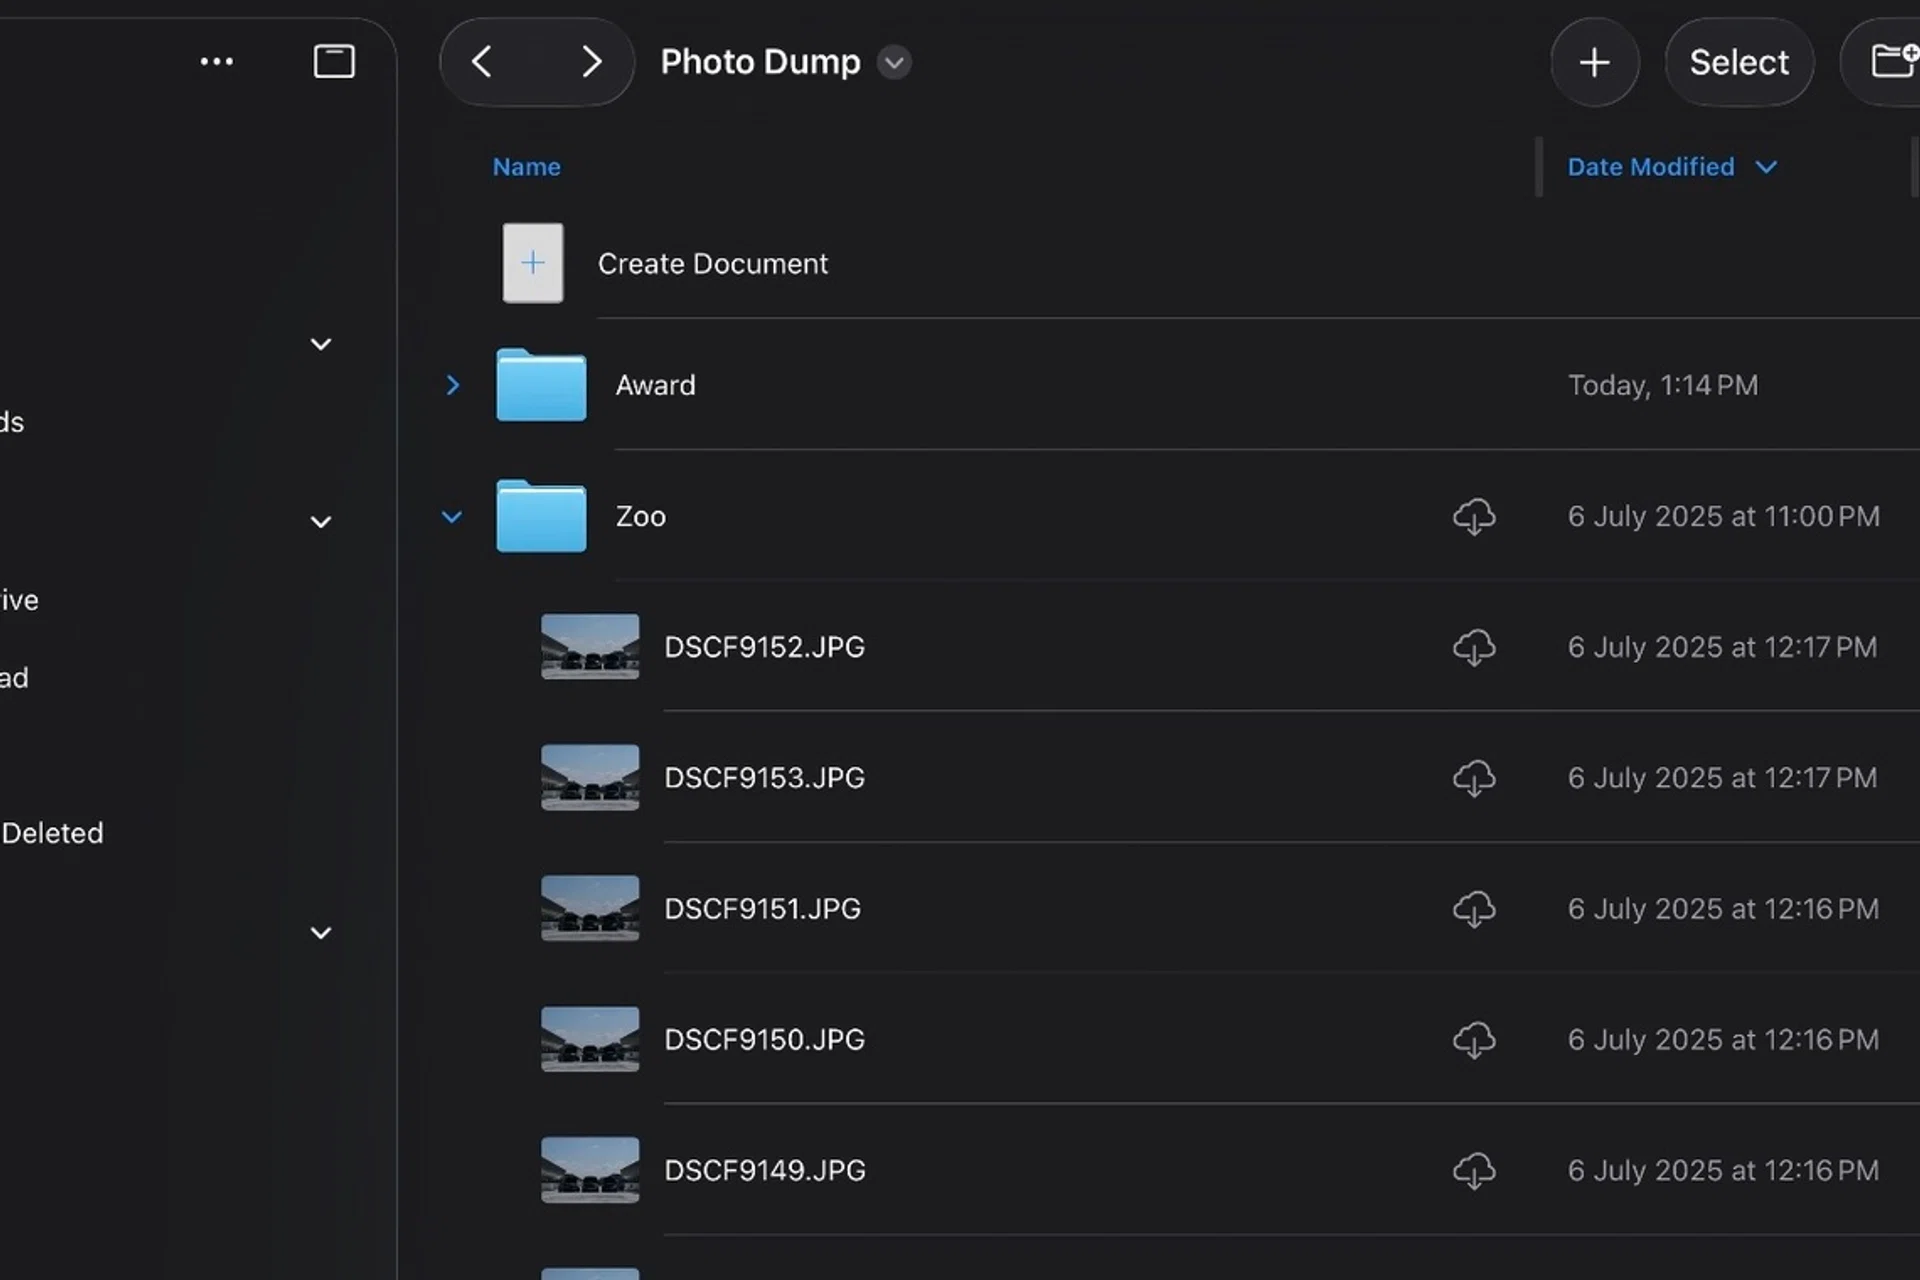This screenshot has height=1280, width=1920.
Task: Go forward with the right arrow
Action: [x=591, y=62]
